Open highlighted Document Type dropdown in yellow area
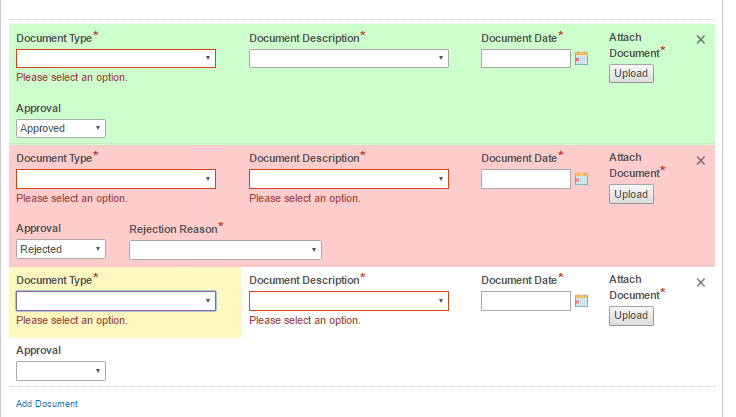The width and height of the screenshot is (736, 417). [x=116, y=301]
